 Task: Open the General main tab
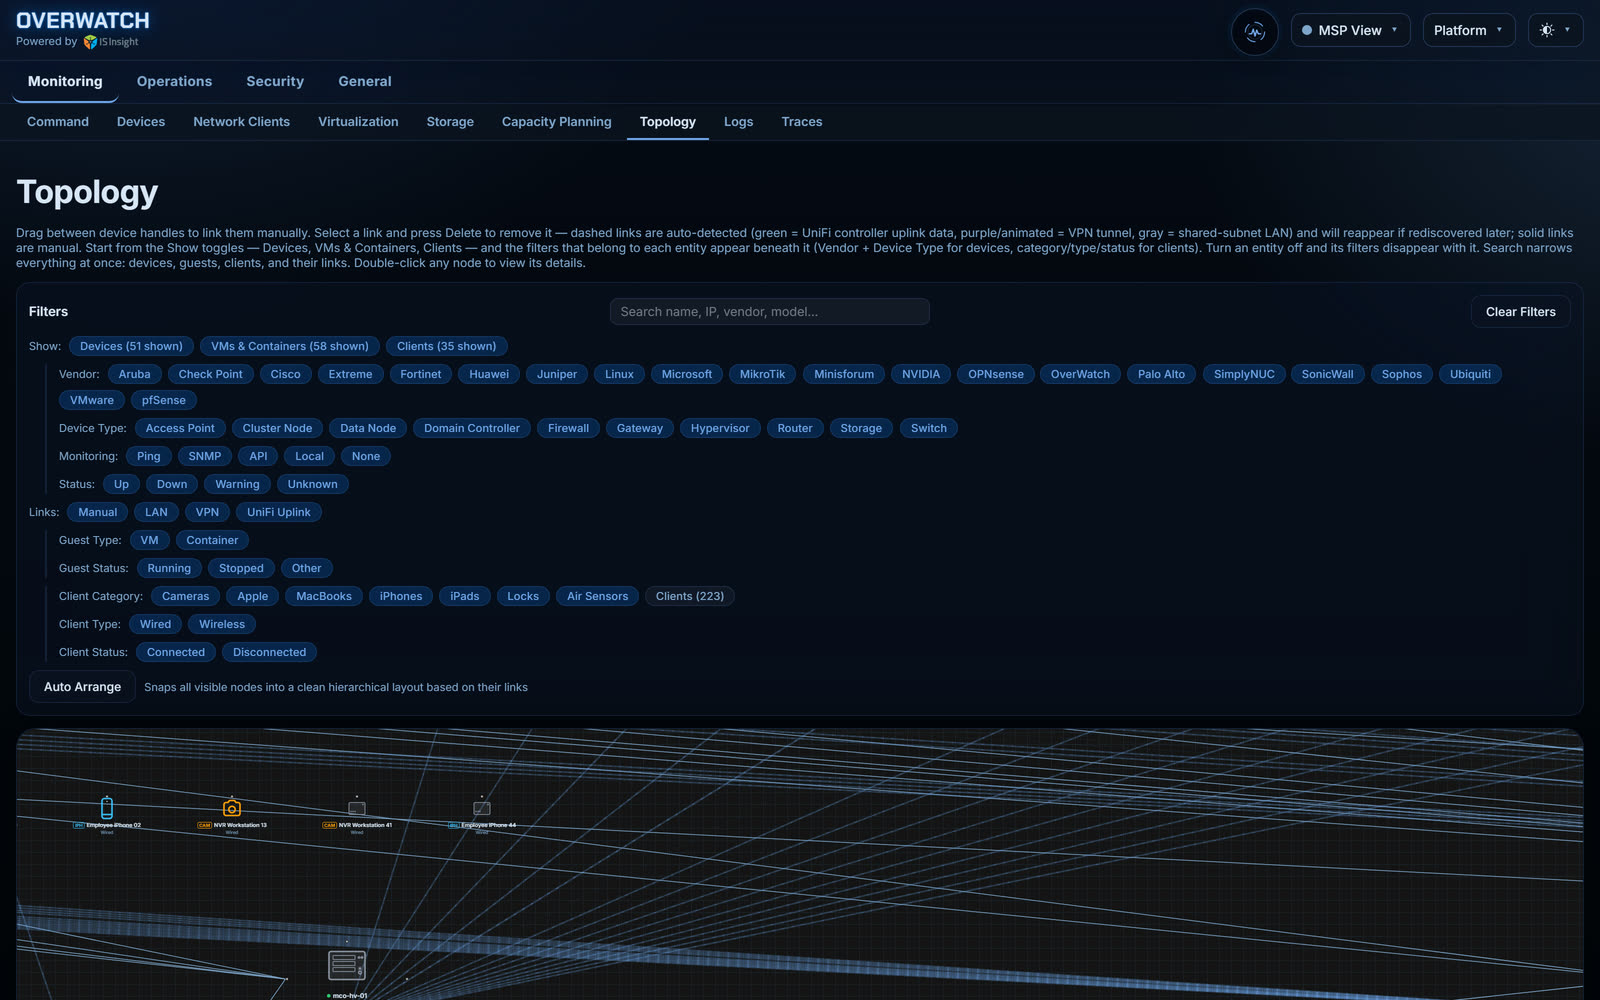click(365, 81)
